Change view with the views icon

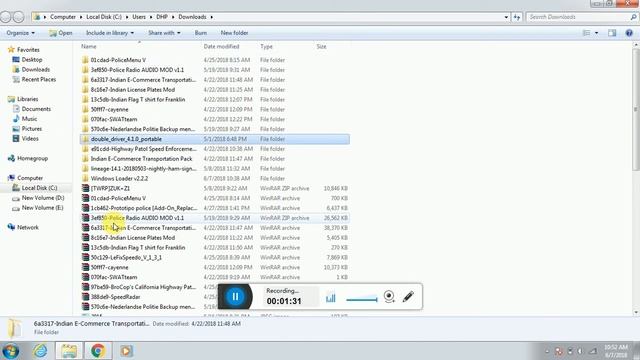point(587,33)
